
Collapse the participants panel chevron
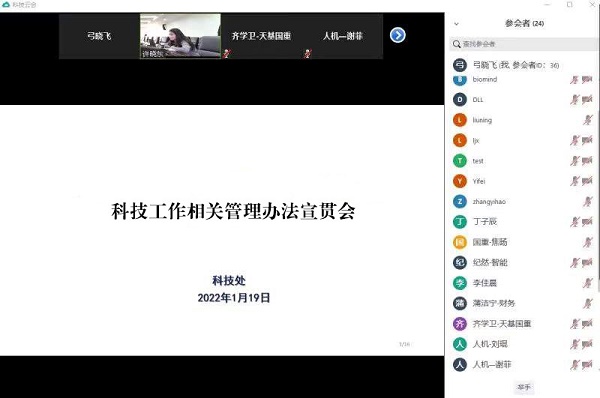pyautogui.click(x=456, y=24)
